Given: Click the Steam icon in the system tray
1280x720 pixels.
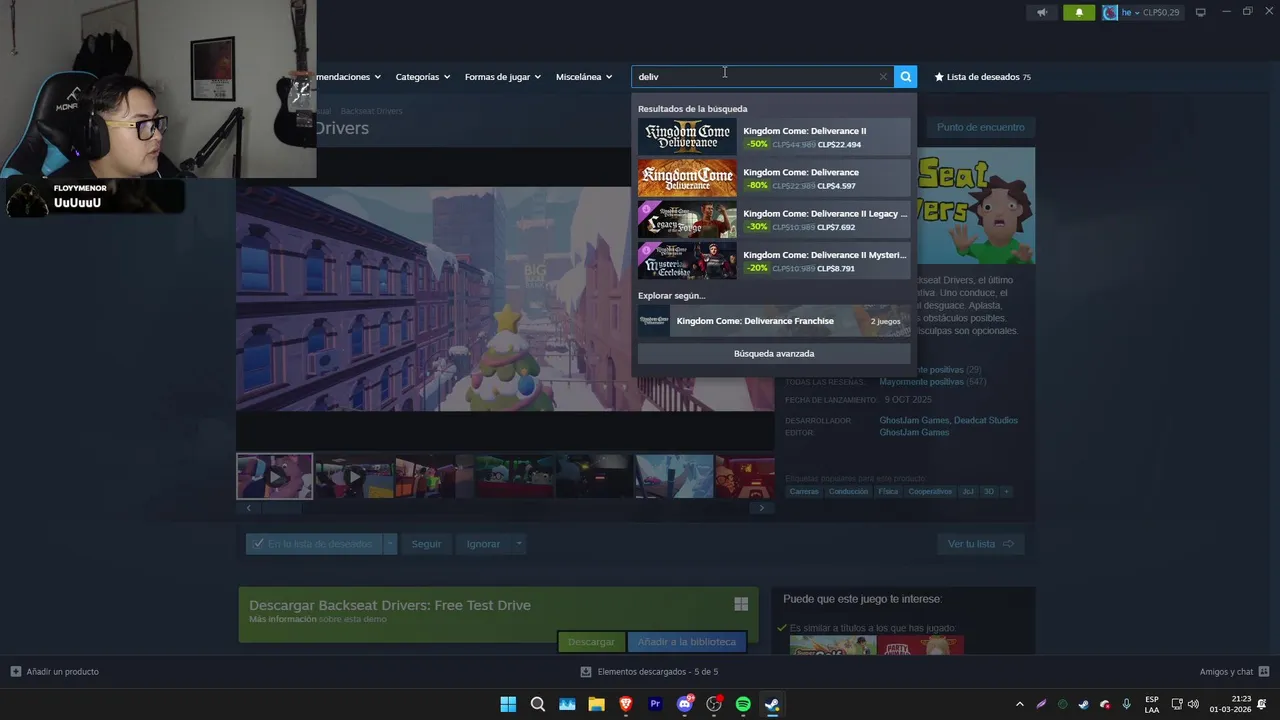Looking at the screenshot, I should (x=1083, y=704).
